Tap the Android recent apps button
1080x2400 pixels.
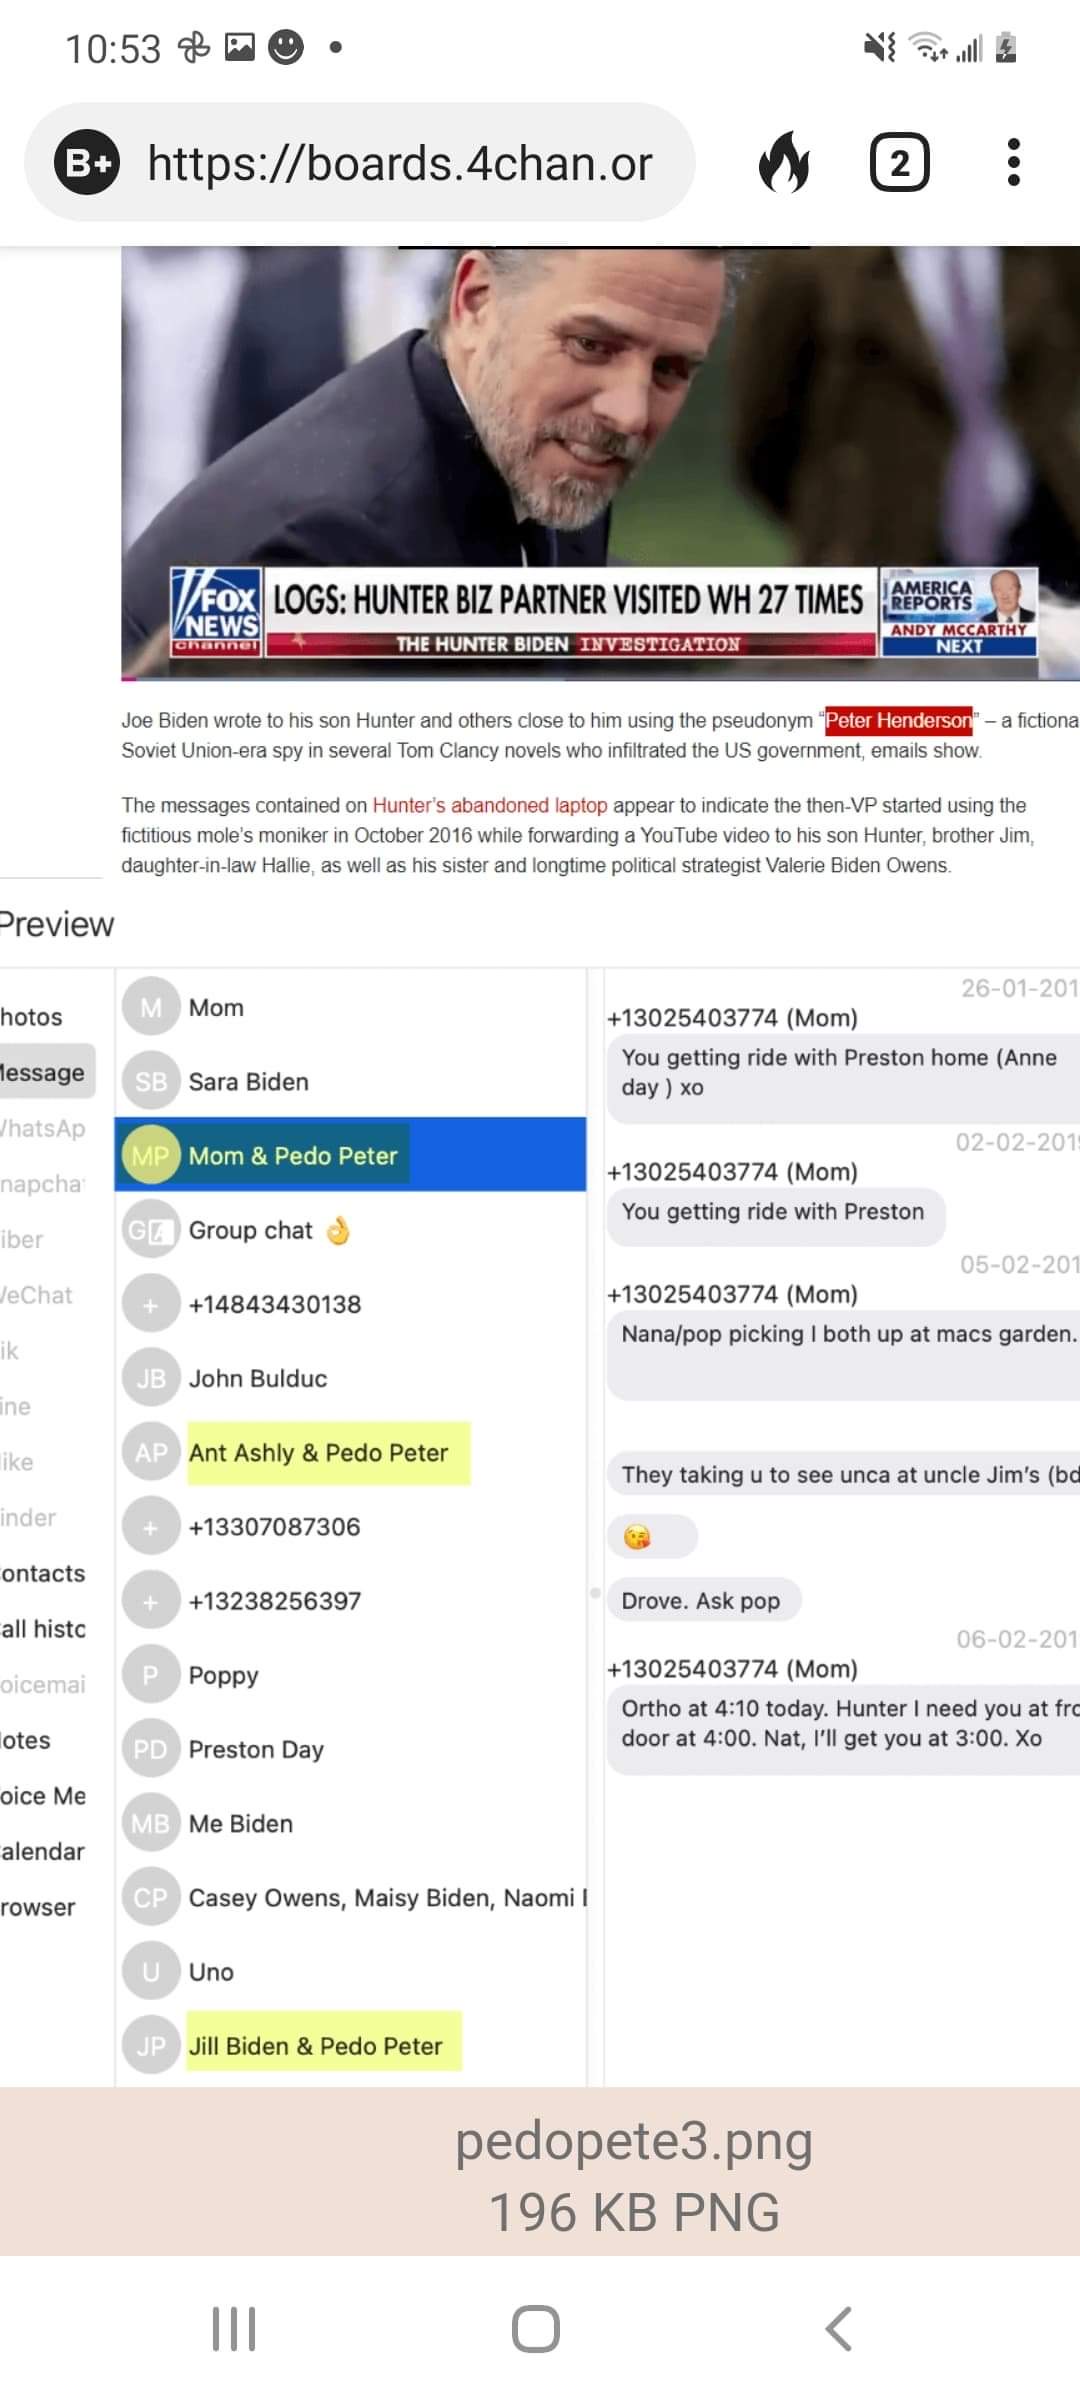coord(234,2328)
